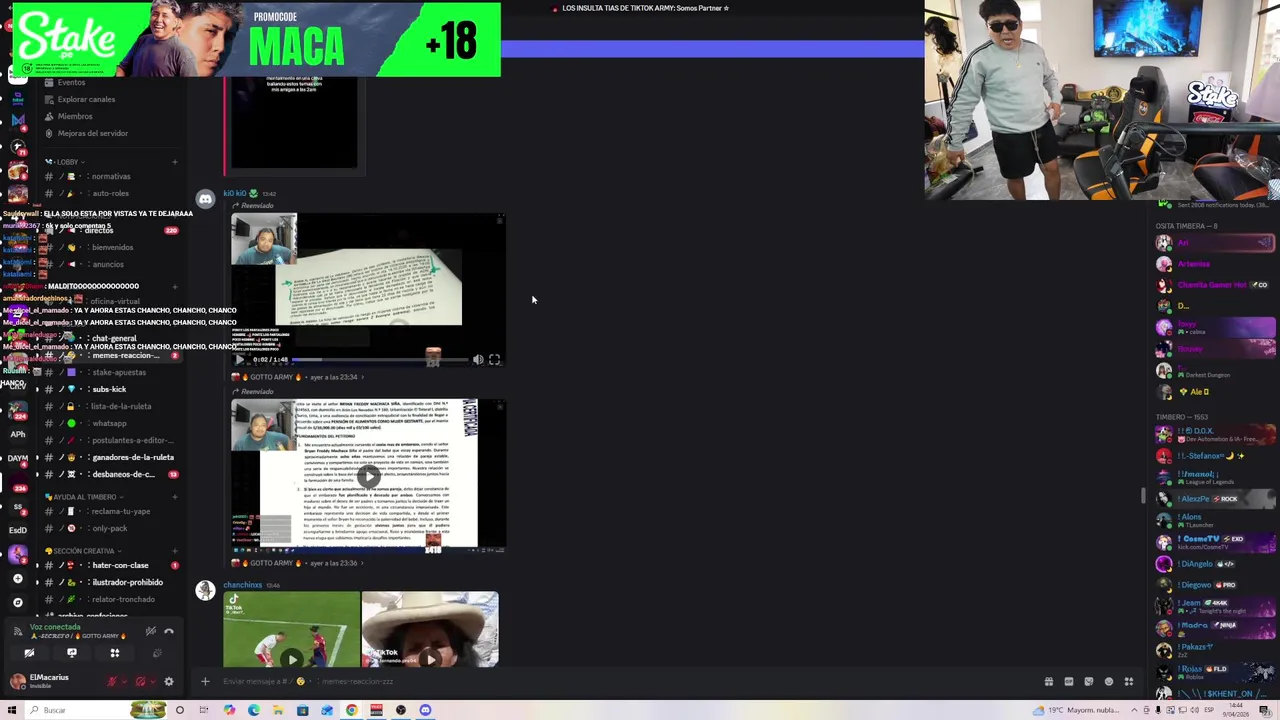Open Discord from the taskbar
This screenshot has height=720, width=1280.
point(425,710)
